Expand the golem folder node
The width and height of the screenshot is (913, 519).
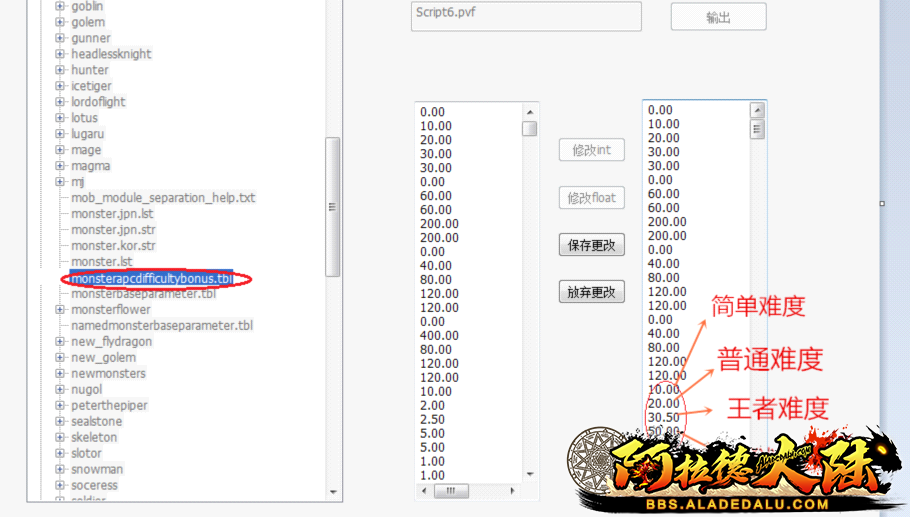pos(60,22)
